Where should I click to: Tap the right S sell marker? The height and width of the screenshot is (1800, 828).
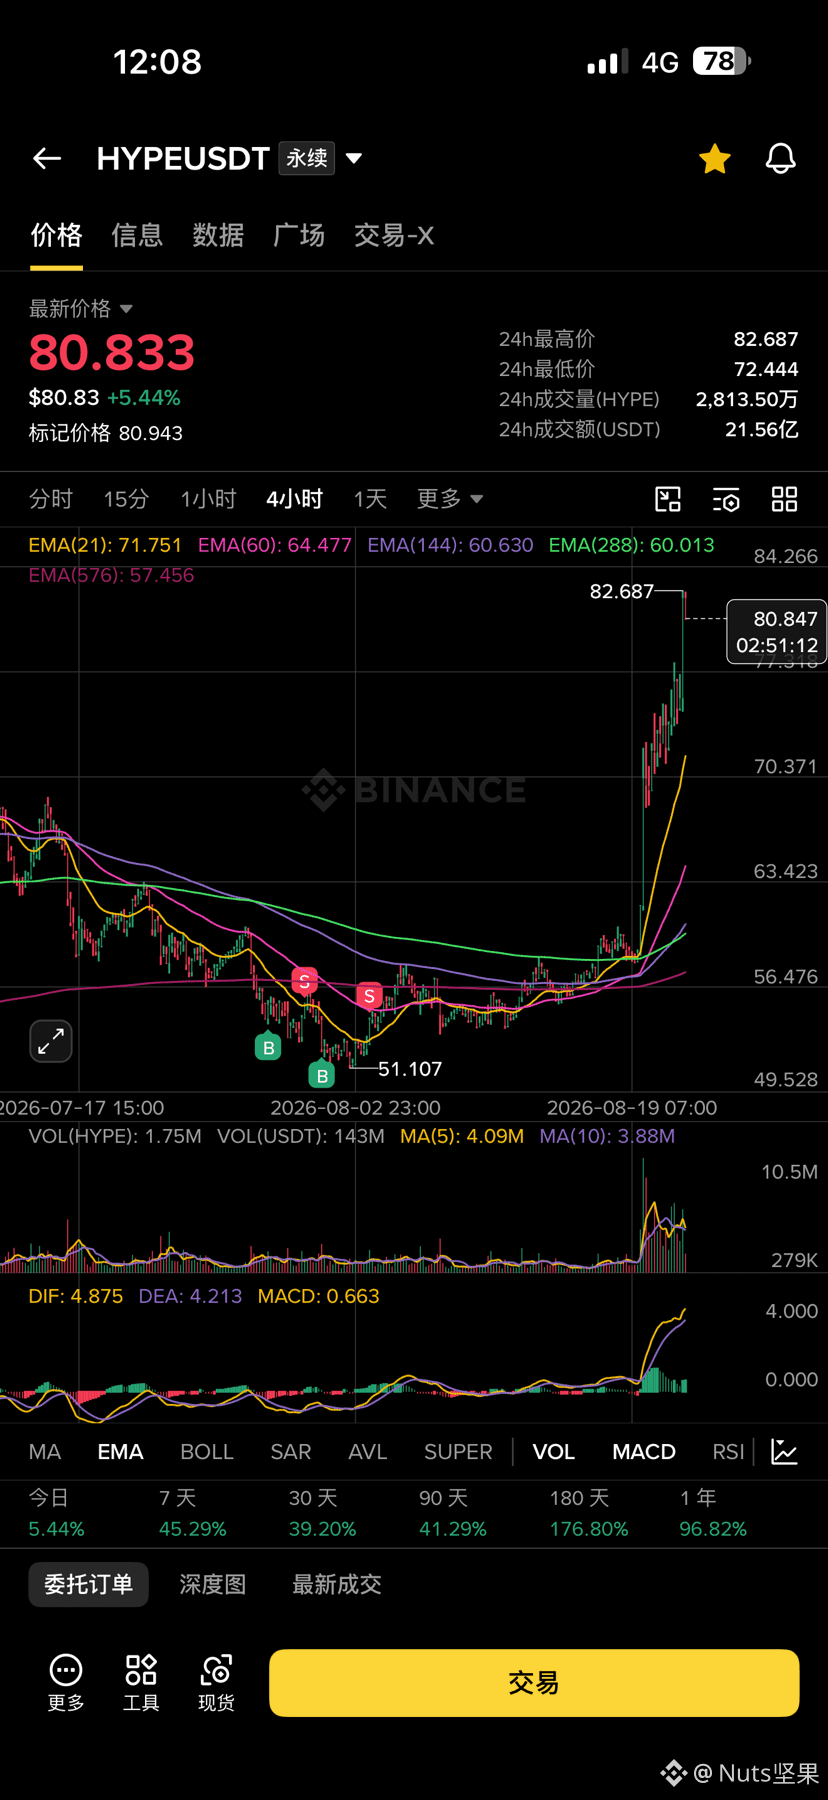click(x=369, y=995)
